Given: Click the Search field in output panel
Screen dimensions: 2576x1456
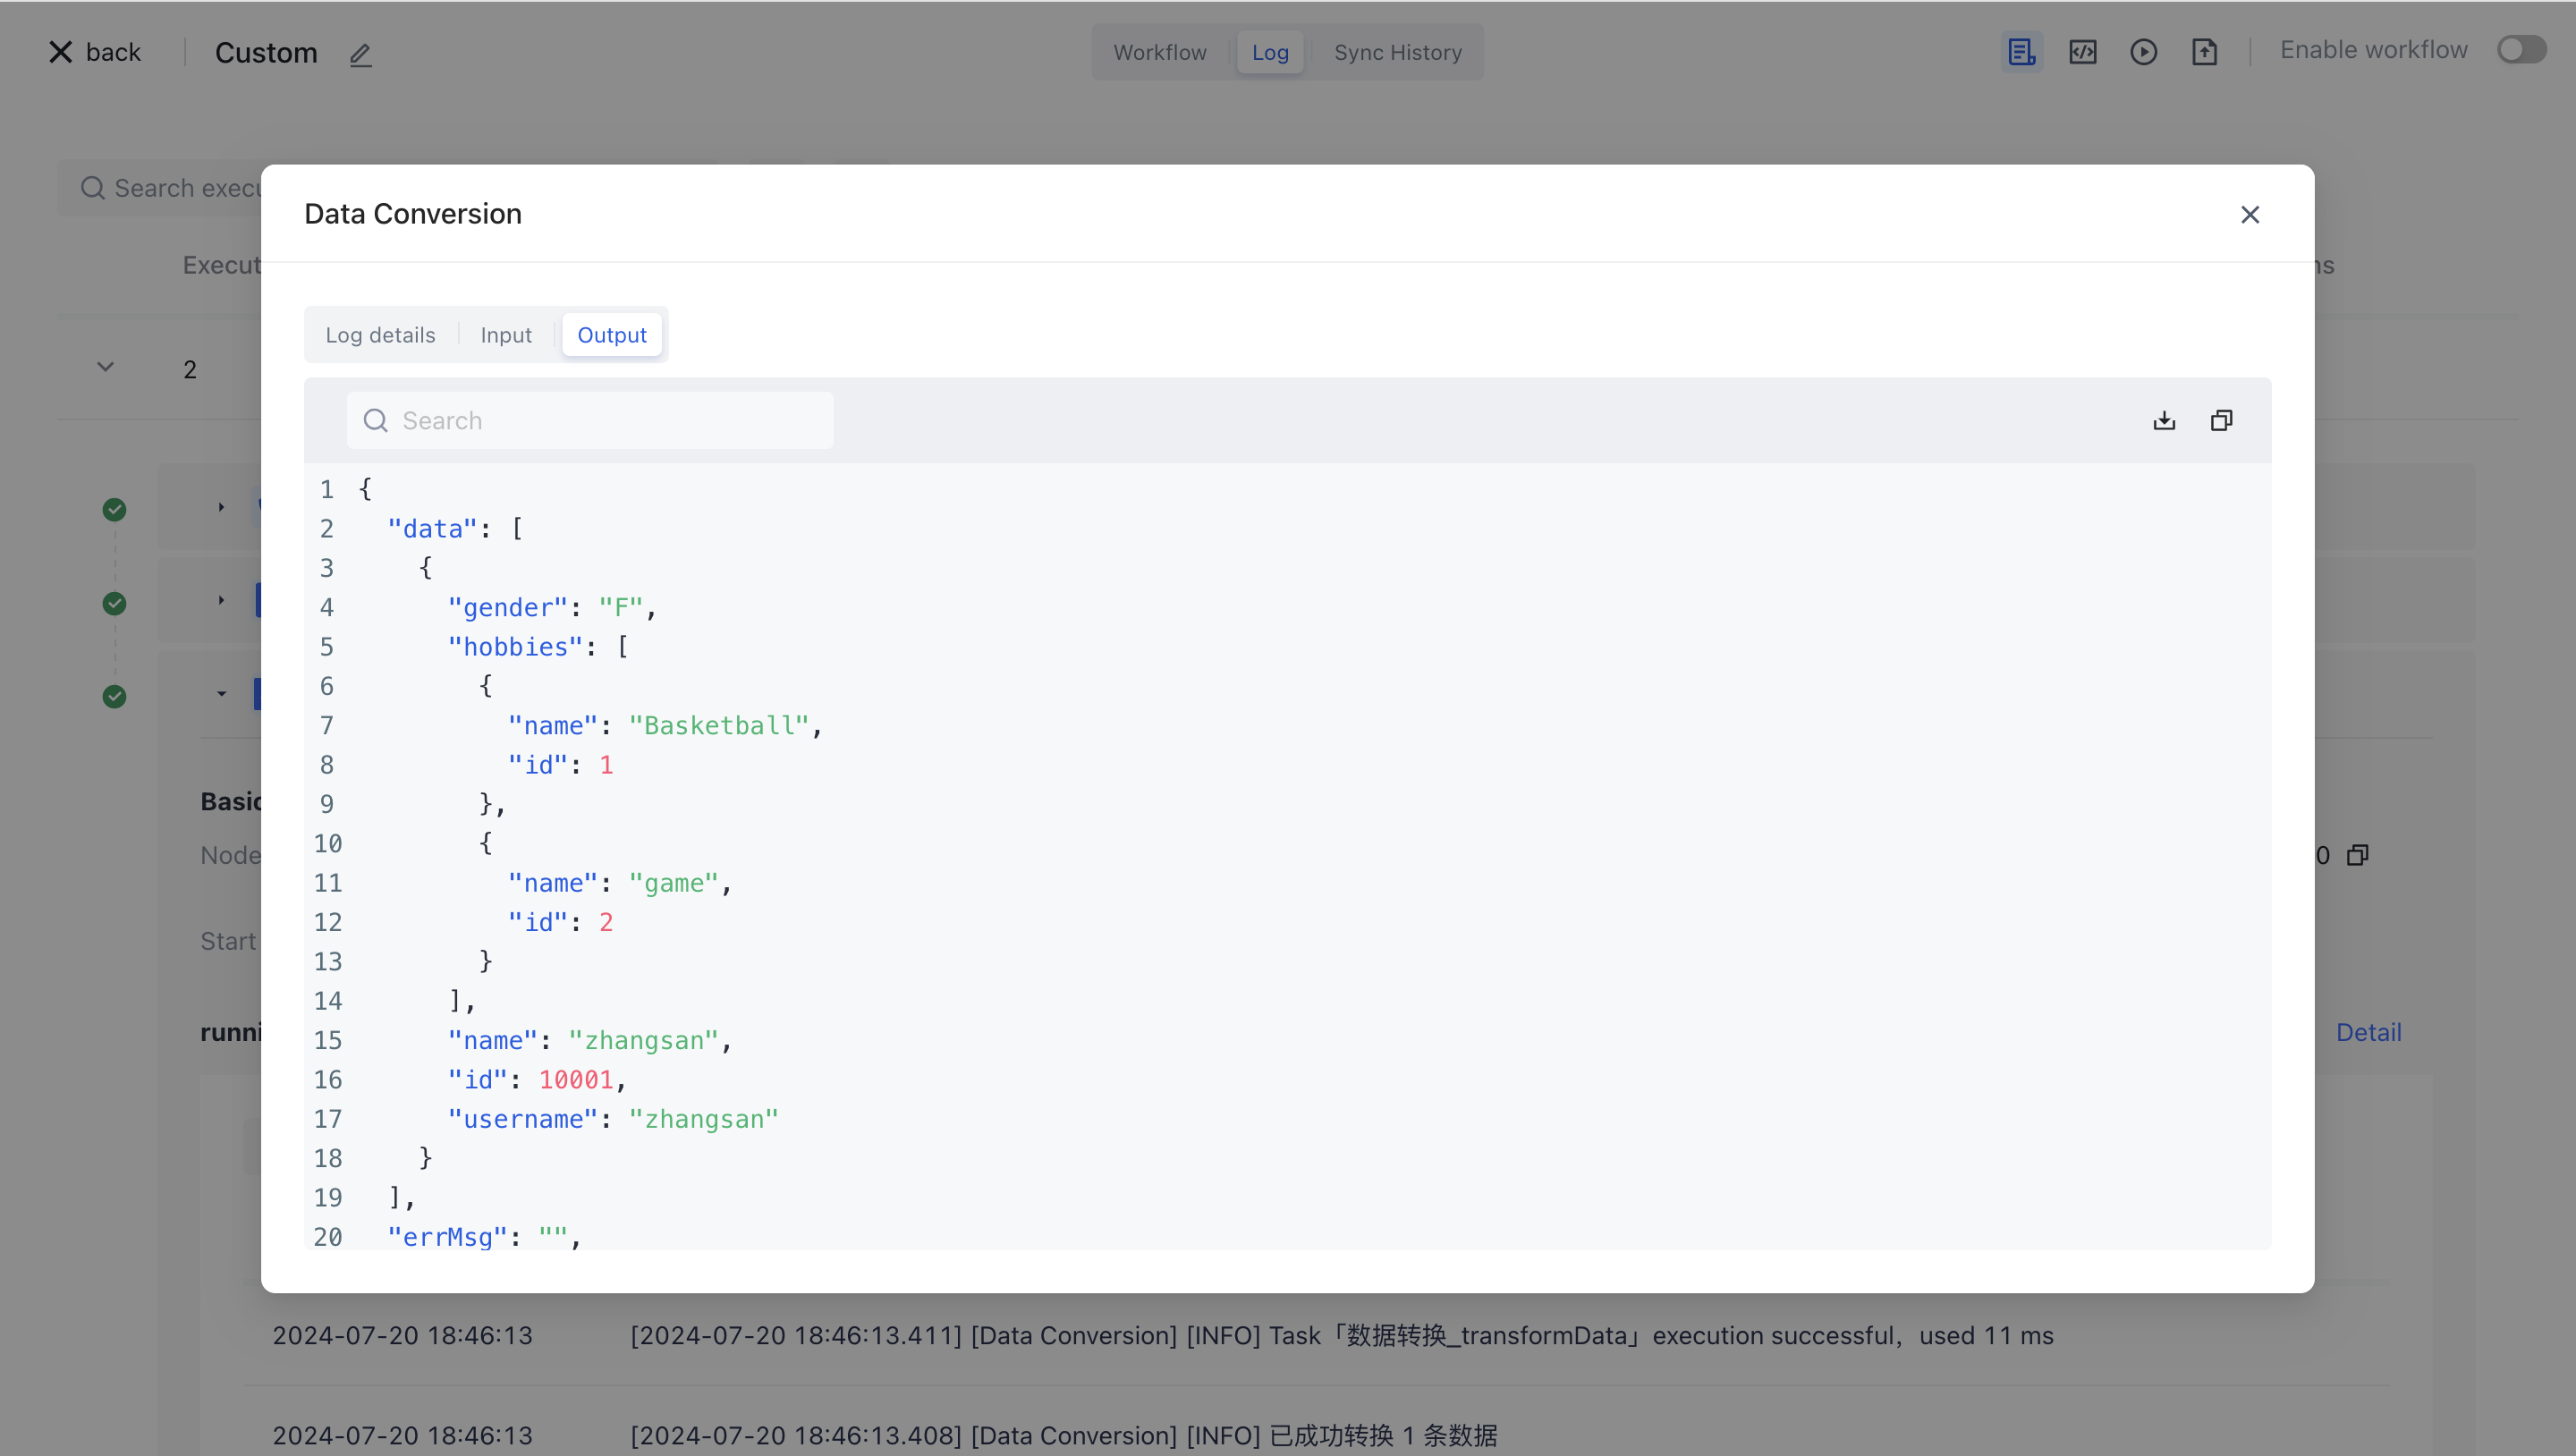Looking at the screenshot, I should coord(590,420).
